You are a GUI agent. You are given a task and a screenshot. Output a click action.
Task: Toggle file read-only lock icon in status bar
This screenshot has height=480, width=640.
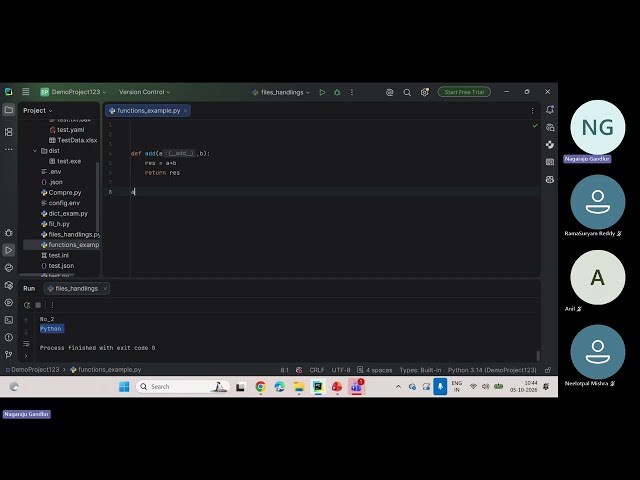[548, 370]
